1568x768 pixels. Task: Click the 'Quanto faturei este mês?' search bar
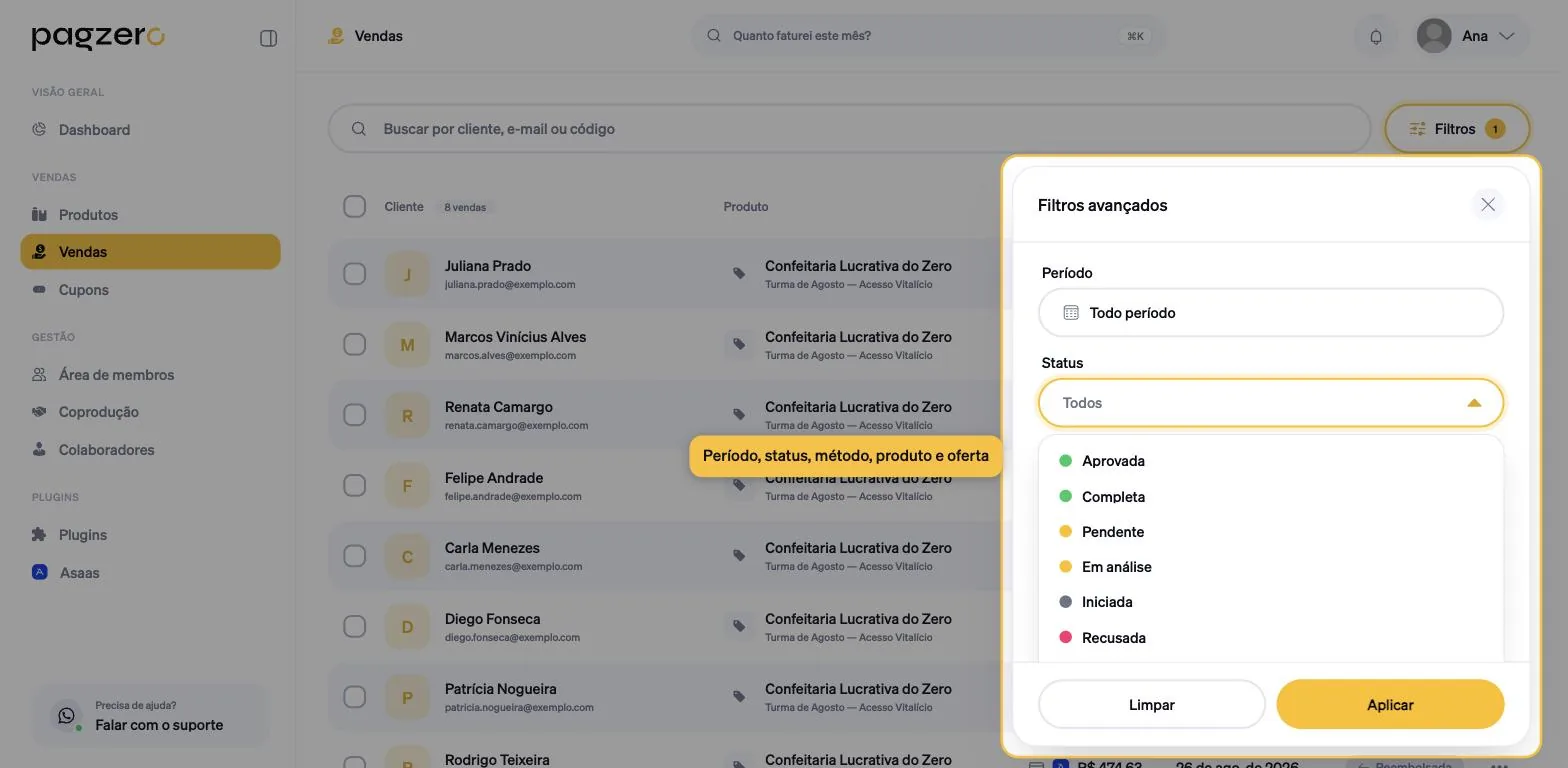(928, 36)
